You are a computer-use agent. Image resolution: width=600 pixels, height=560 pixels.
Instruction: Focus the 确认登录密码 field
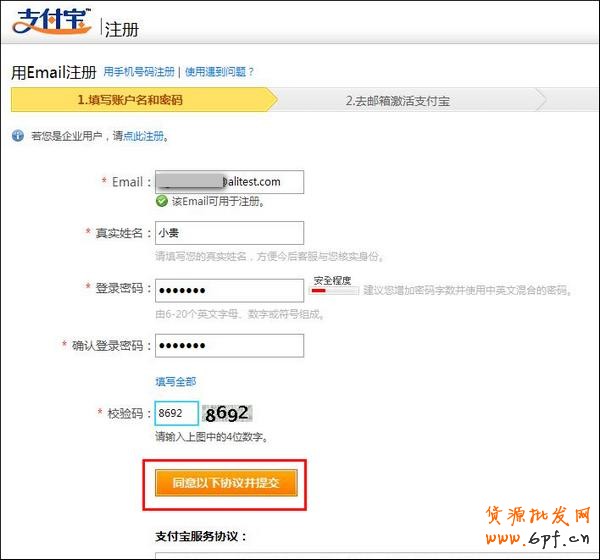[x=230, y=346]
